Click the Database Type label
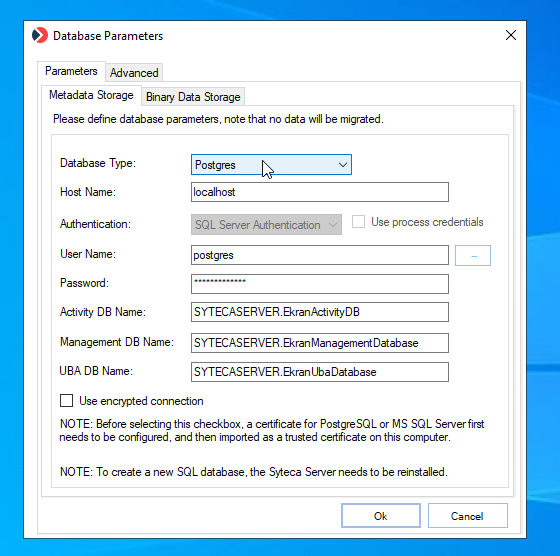The width and height of the screenshot is (560, 556). point(98,163)
